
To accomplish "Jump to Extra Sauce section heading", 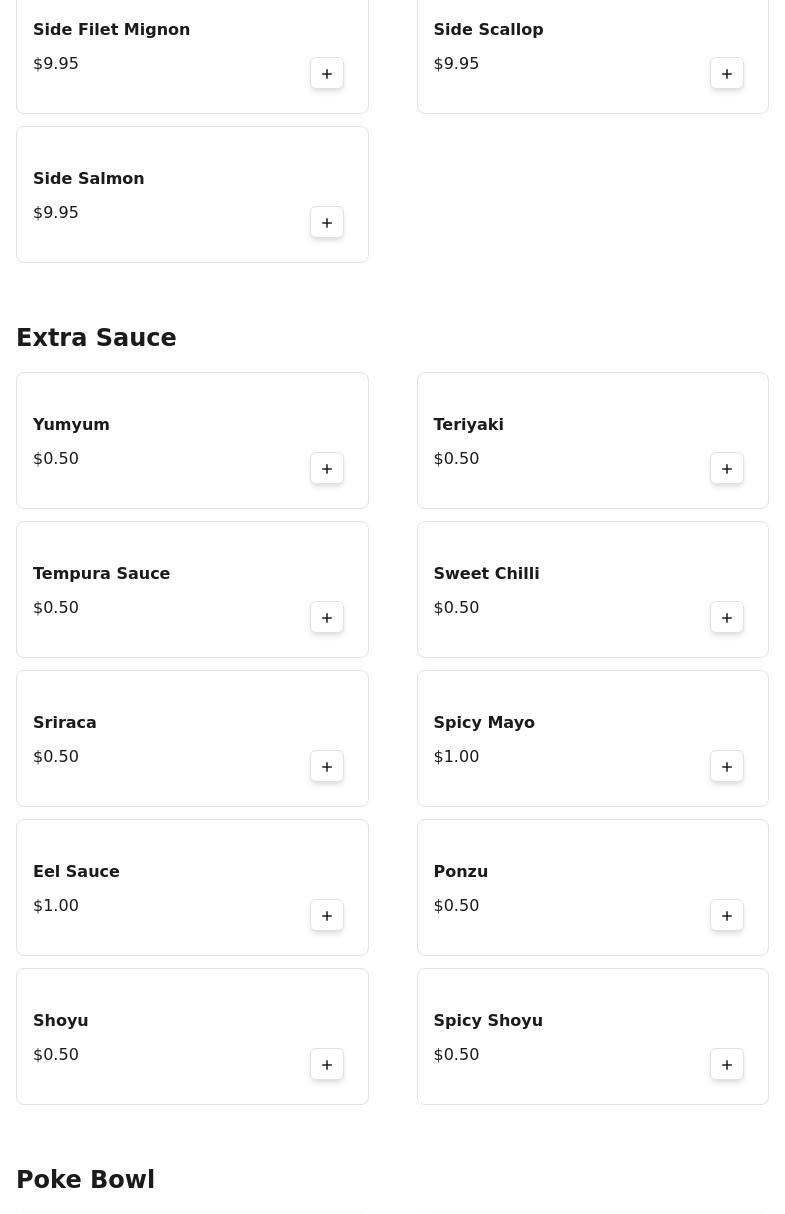I will 96,338.
